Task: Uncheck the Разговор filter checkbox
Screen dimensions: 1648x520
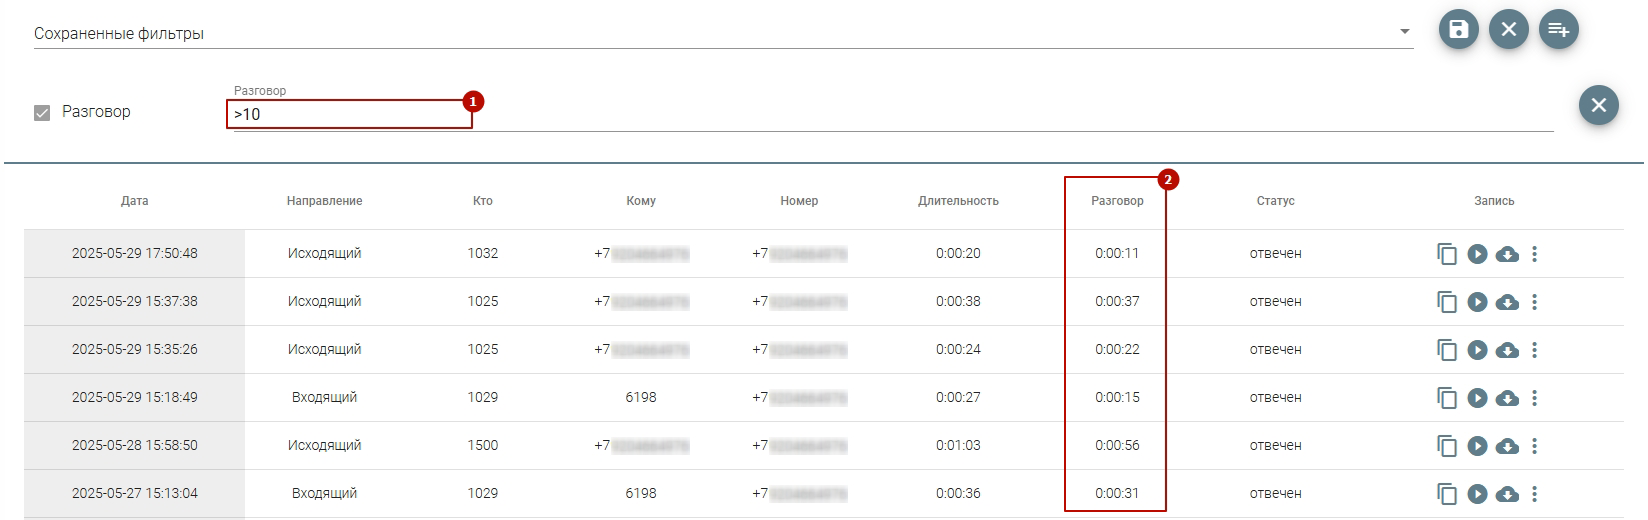Action: (x=42, y=113)
